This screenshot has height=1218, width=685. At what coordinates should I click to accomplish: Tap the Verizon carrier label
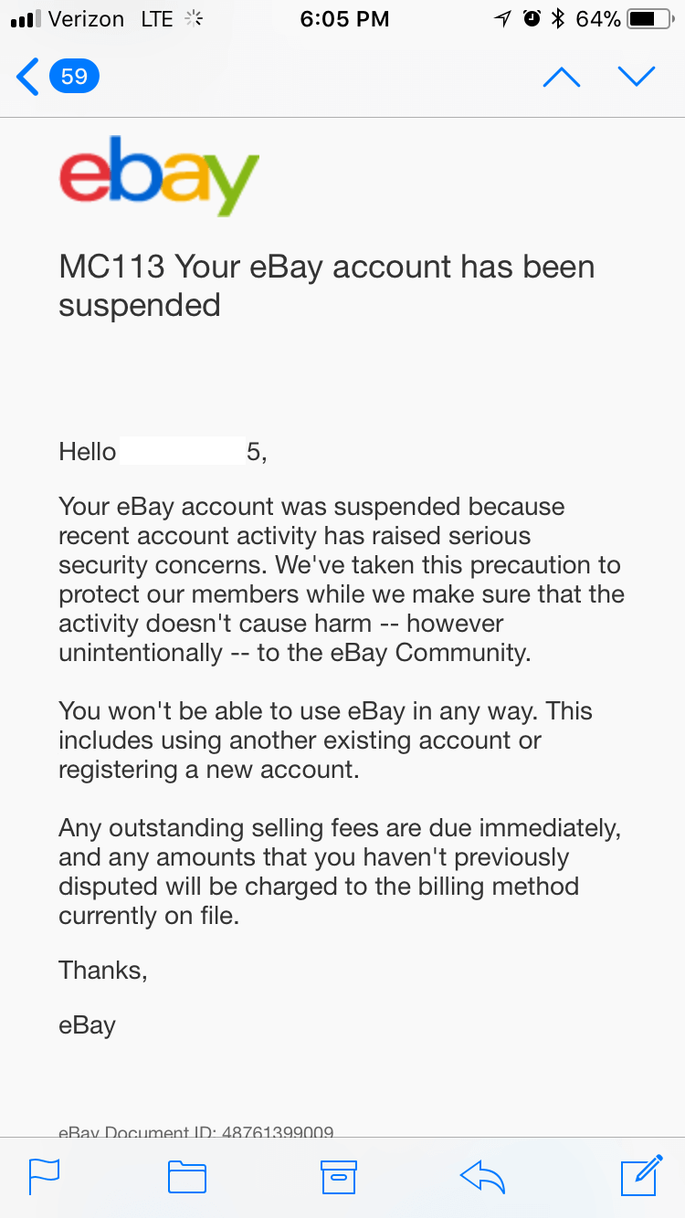(x=86, y=18)
